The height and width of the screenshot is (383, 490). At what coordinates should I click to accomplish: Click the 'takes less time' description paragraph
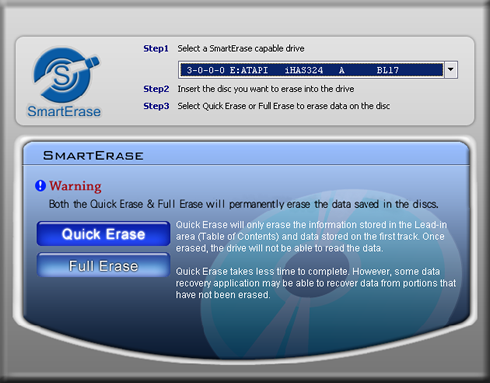click(x=315, y=283)
